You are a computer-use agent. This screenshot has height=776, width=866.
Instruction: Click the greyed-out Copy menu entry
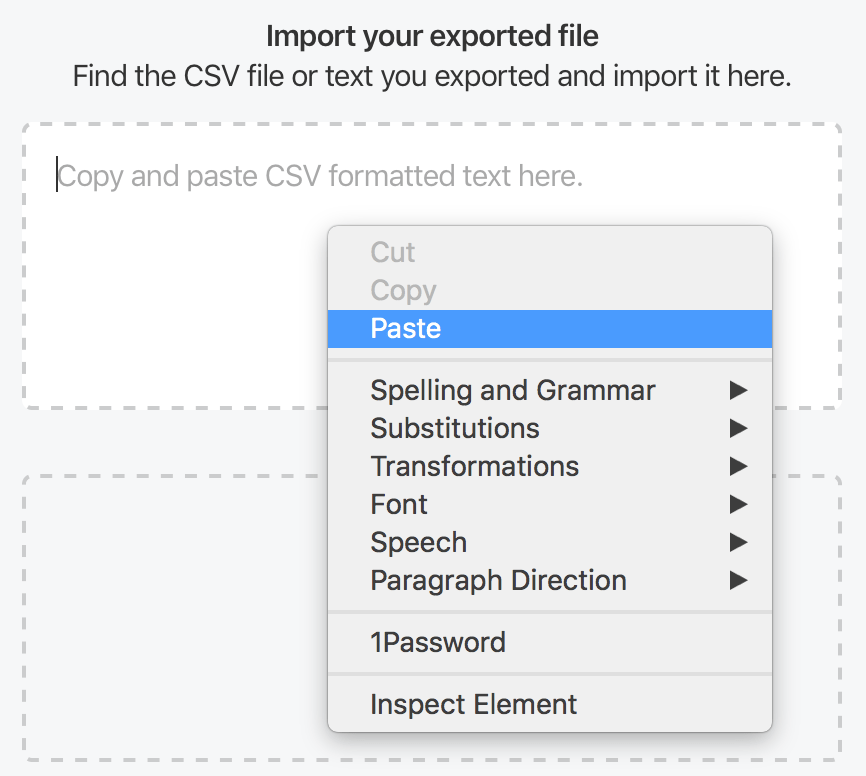click(x=403, y=291)
